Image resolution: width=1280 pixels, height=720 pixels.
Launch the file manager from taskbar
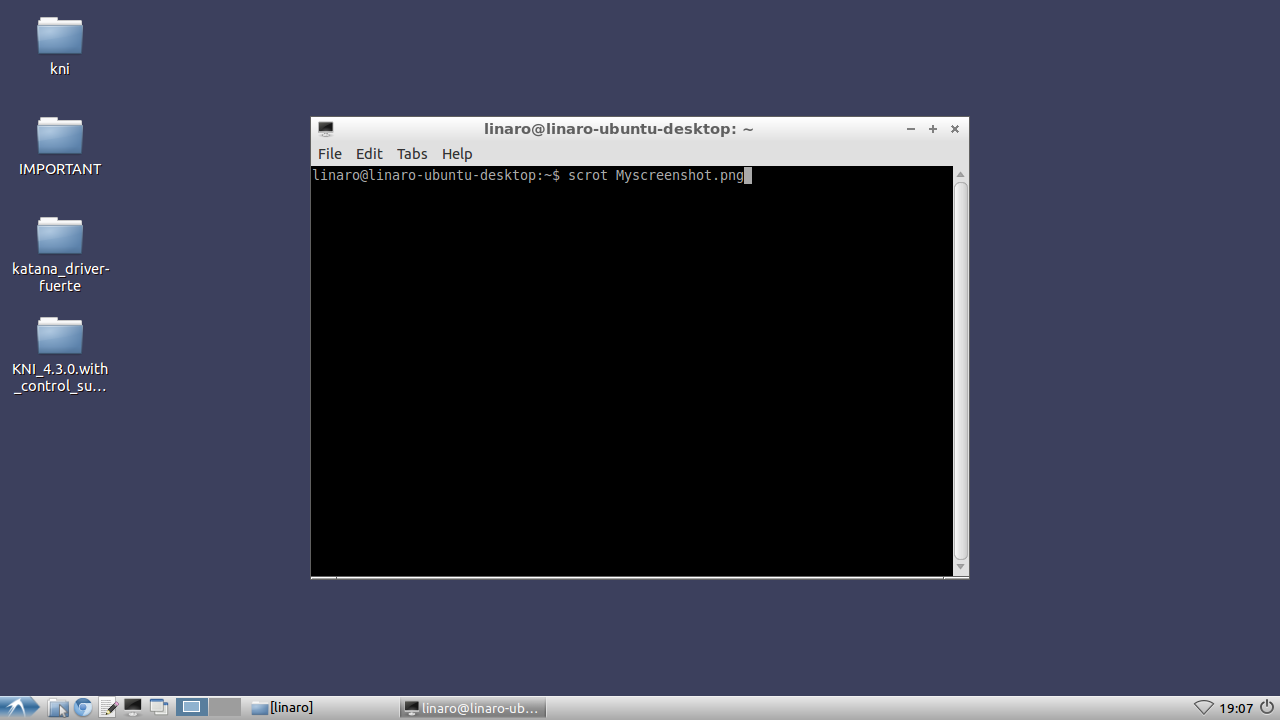tap(58, 708)
